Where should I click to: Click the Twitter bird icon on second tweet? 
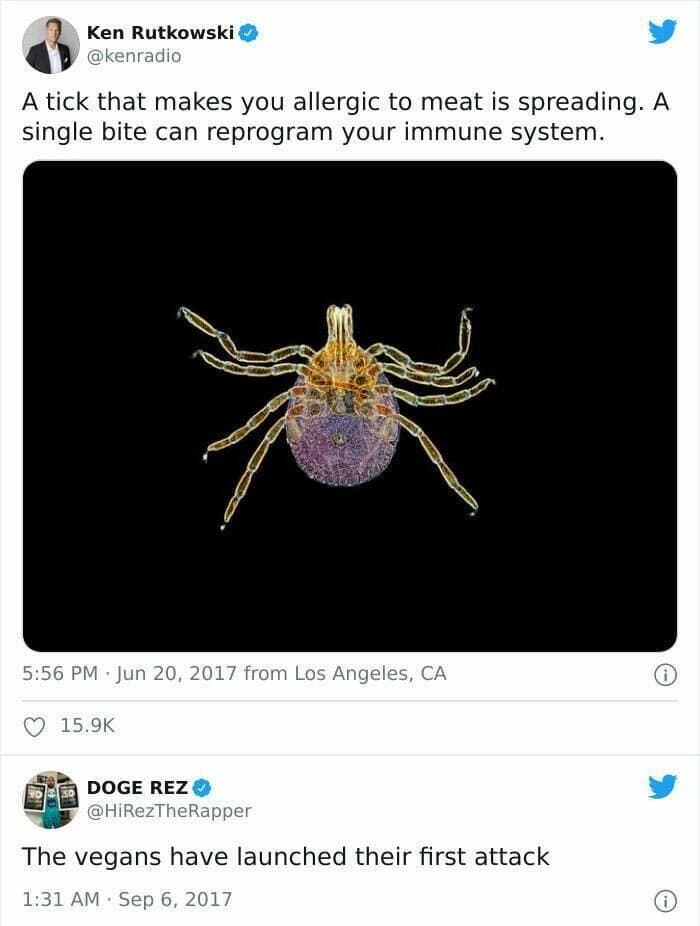[662, 786]
